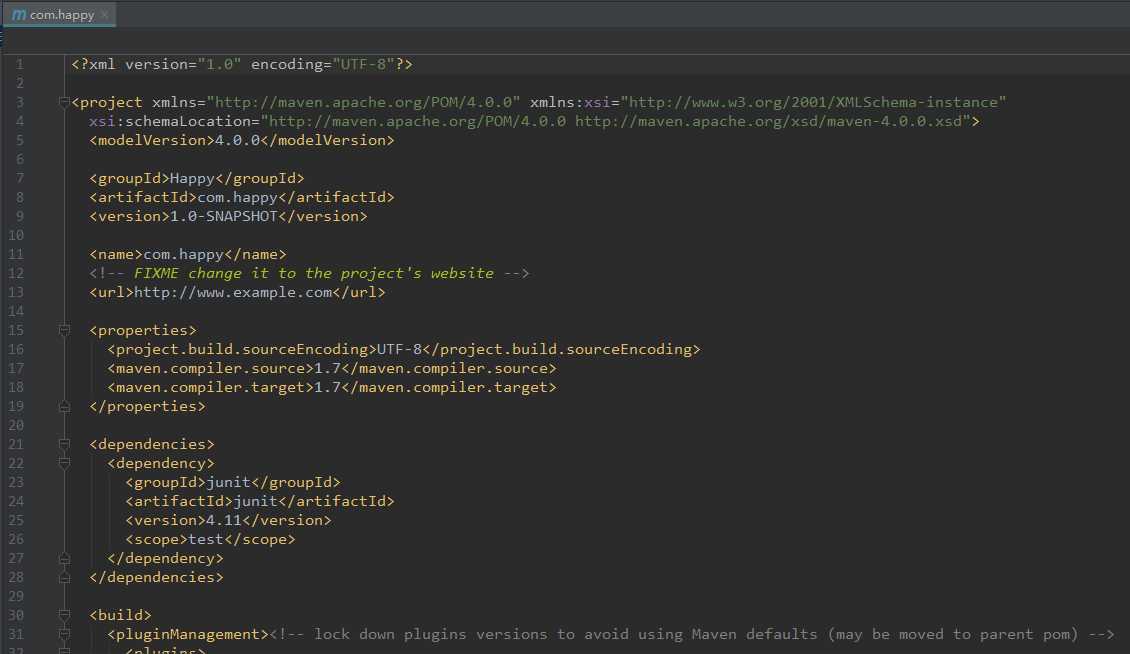1130x654 pixels.
Task: Select the com.happy editor tab
Action: 59,14
